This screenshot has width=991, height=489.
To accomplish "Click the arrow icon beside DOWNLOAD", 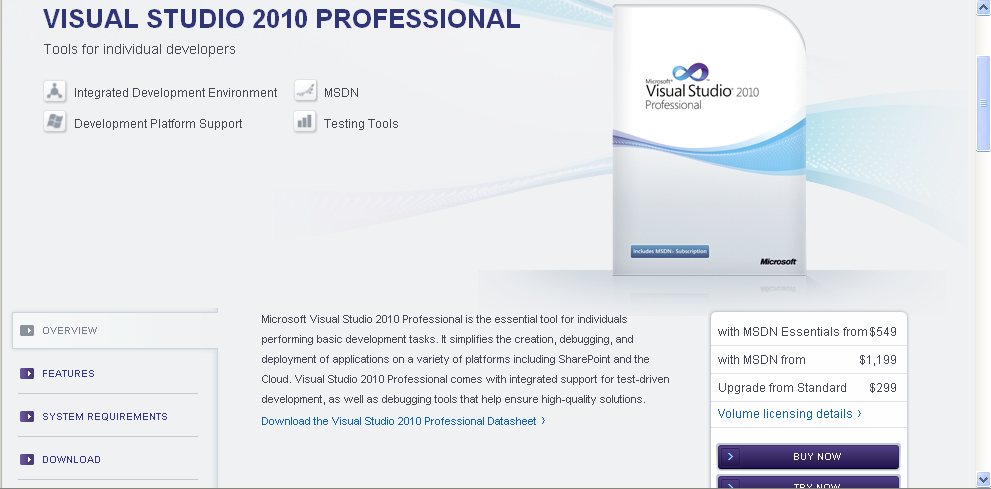I will pos(27,459).
